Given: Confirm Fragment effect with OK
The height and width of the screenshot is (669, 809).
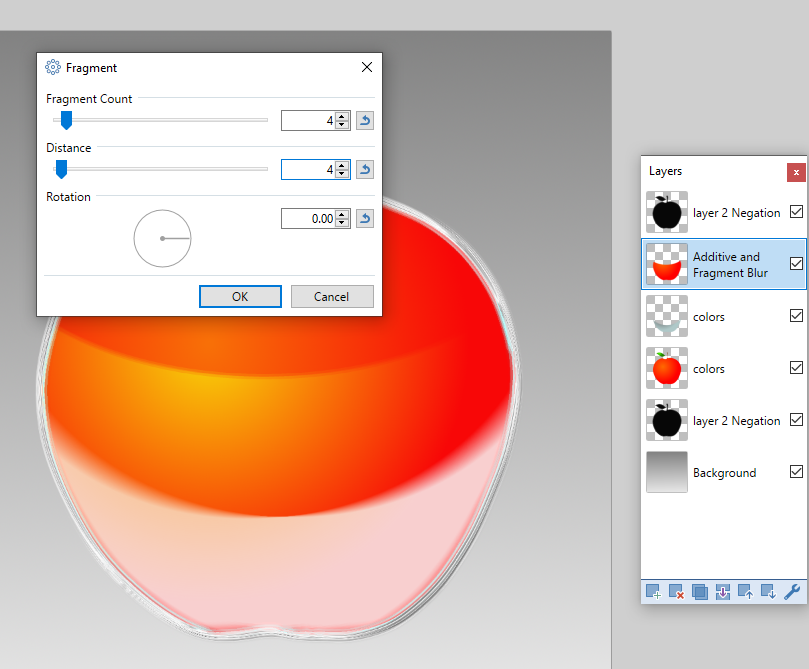Looking at the screenshot, I should point(240,297).
